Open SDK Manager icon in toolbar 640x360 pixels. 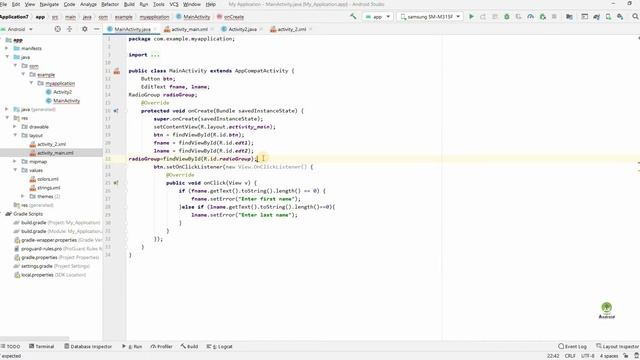coord(620,17)
